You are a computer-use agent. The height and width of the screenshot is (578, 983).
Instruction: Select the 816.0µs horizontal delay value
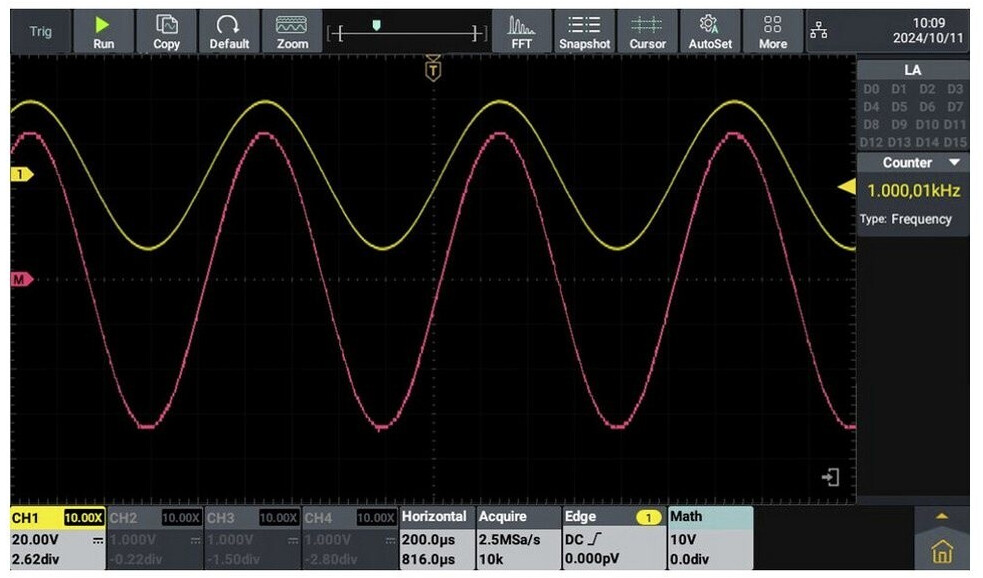coord(429,559)
